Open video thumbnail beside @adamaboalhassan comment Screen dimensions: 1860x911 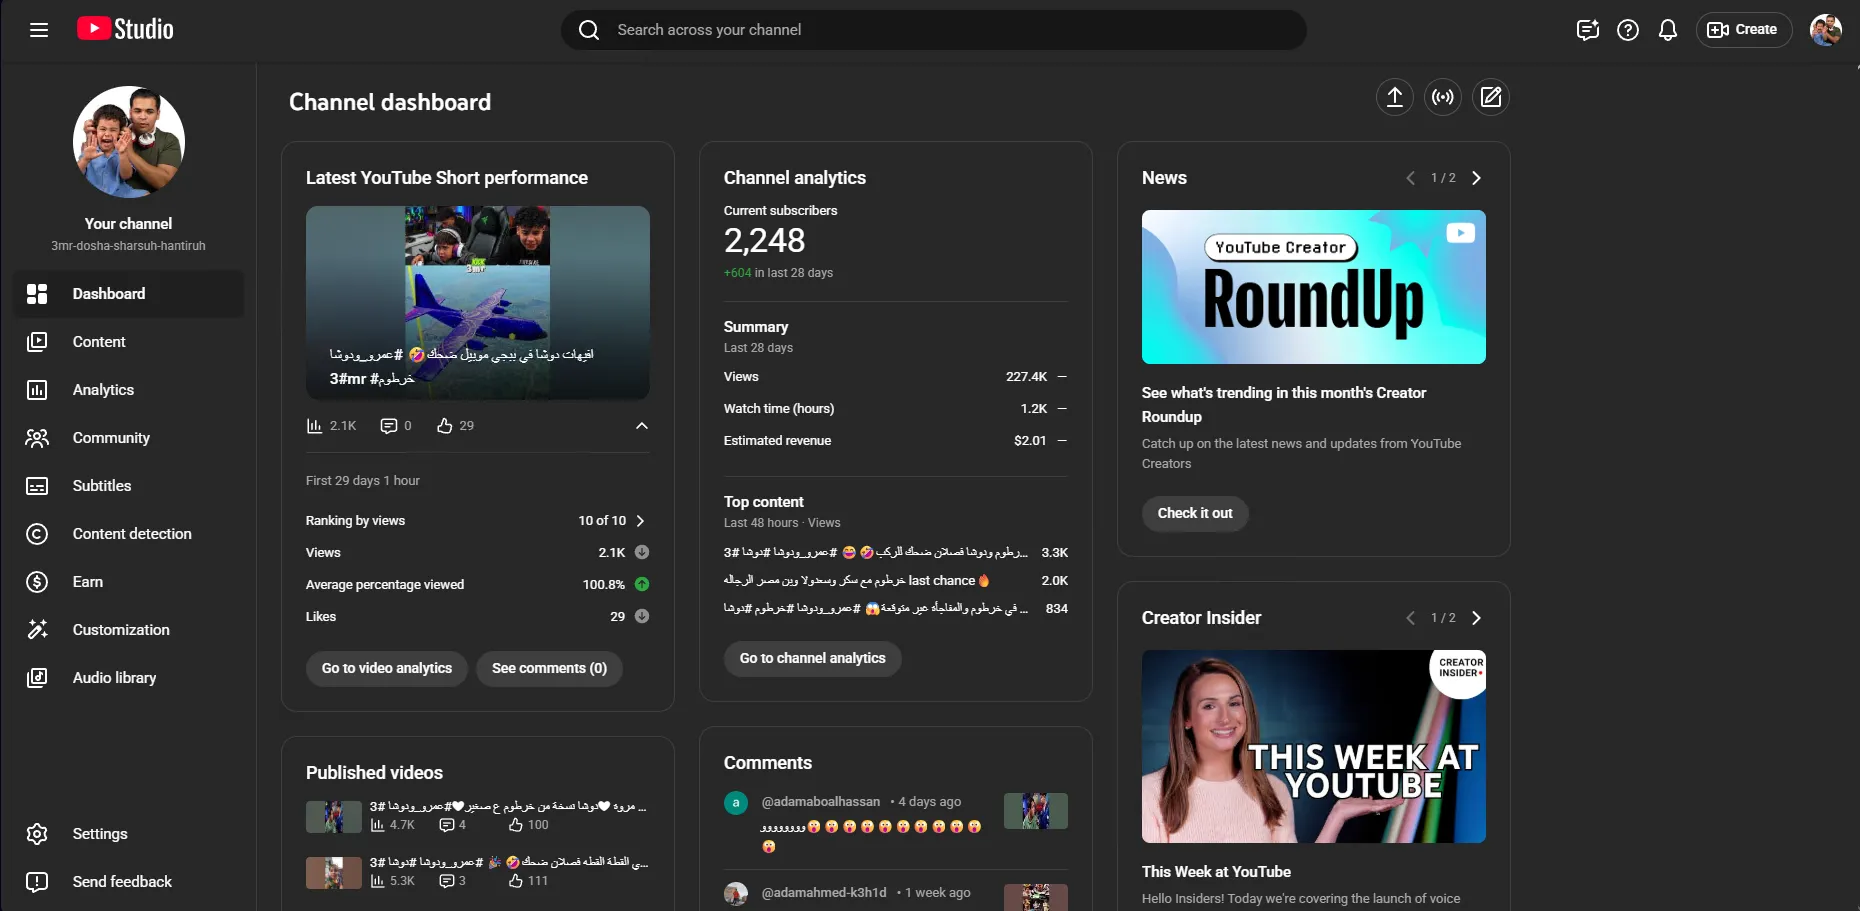(1036, 811)
